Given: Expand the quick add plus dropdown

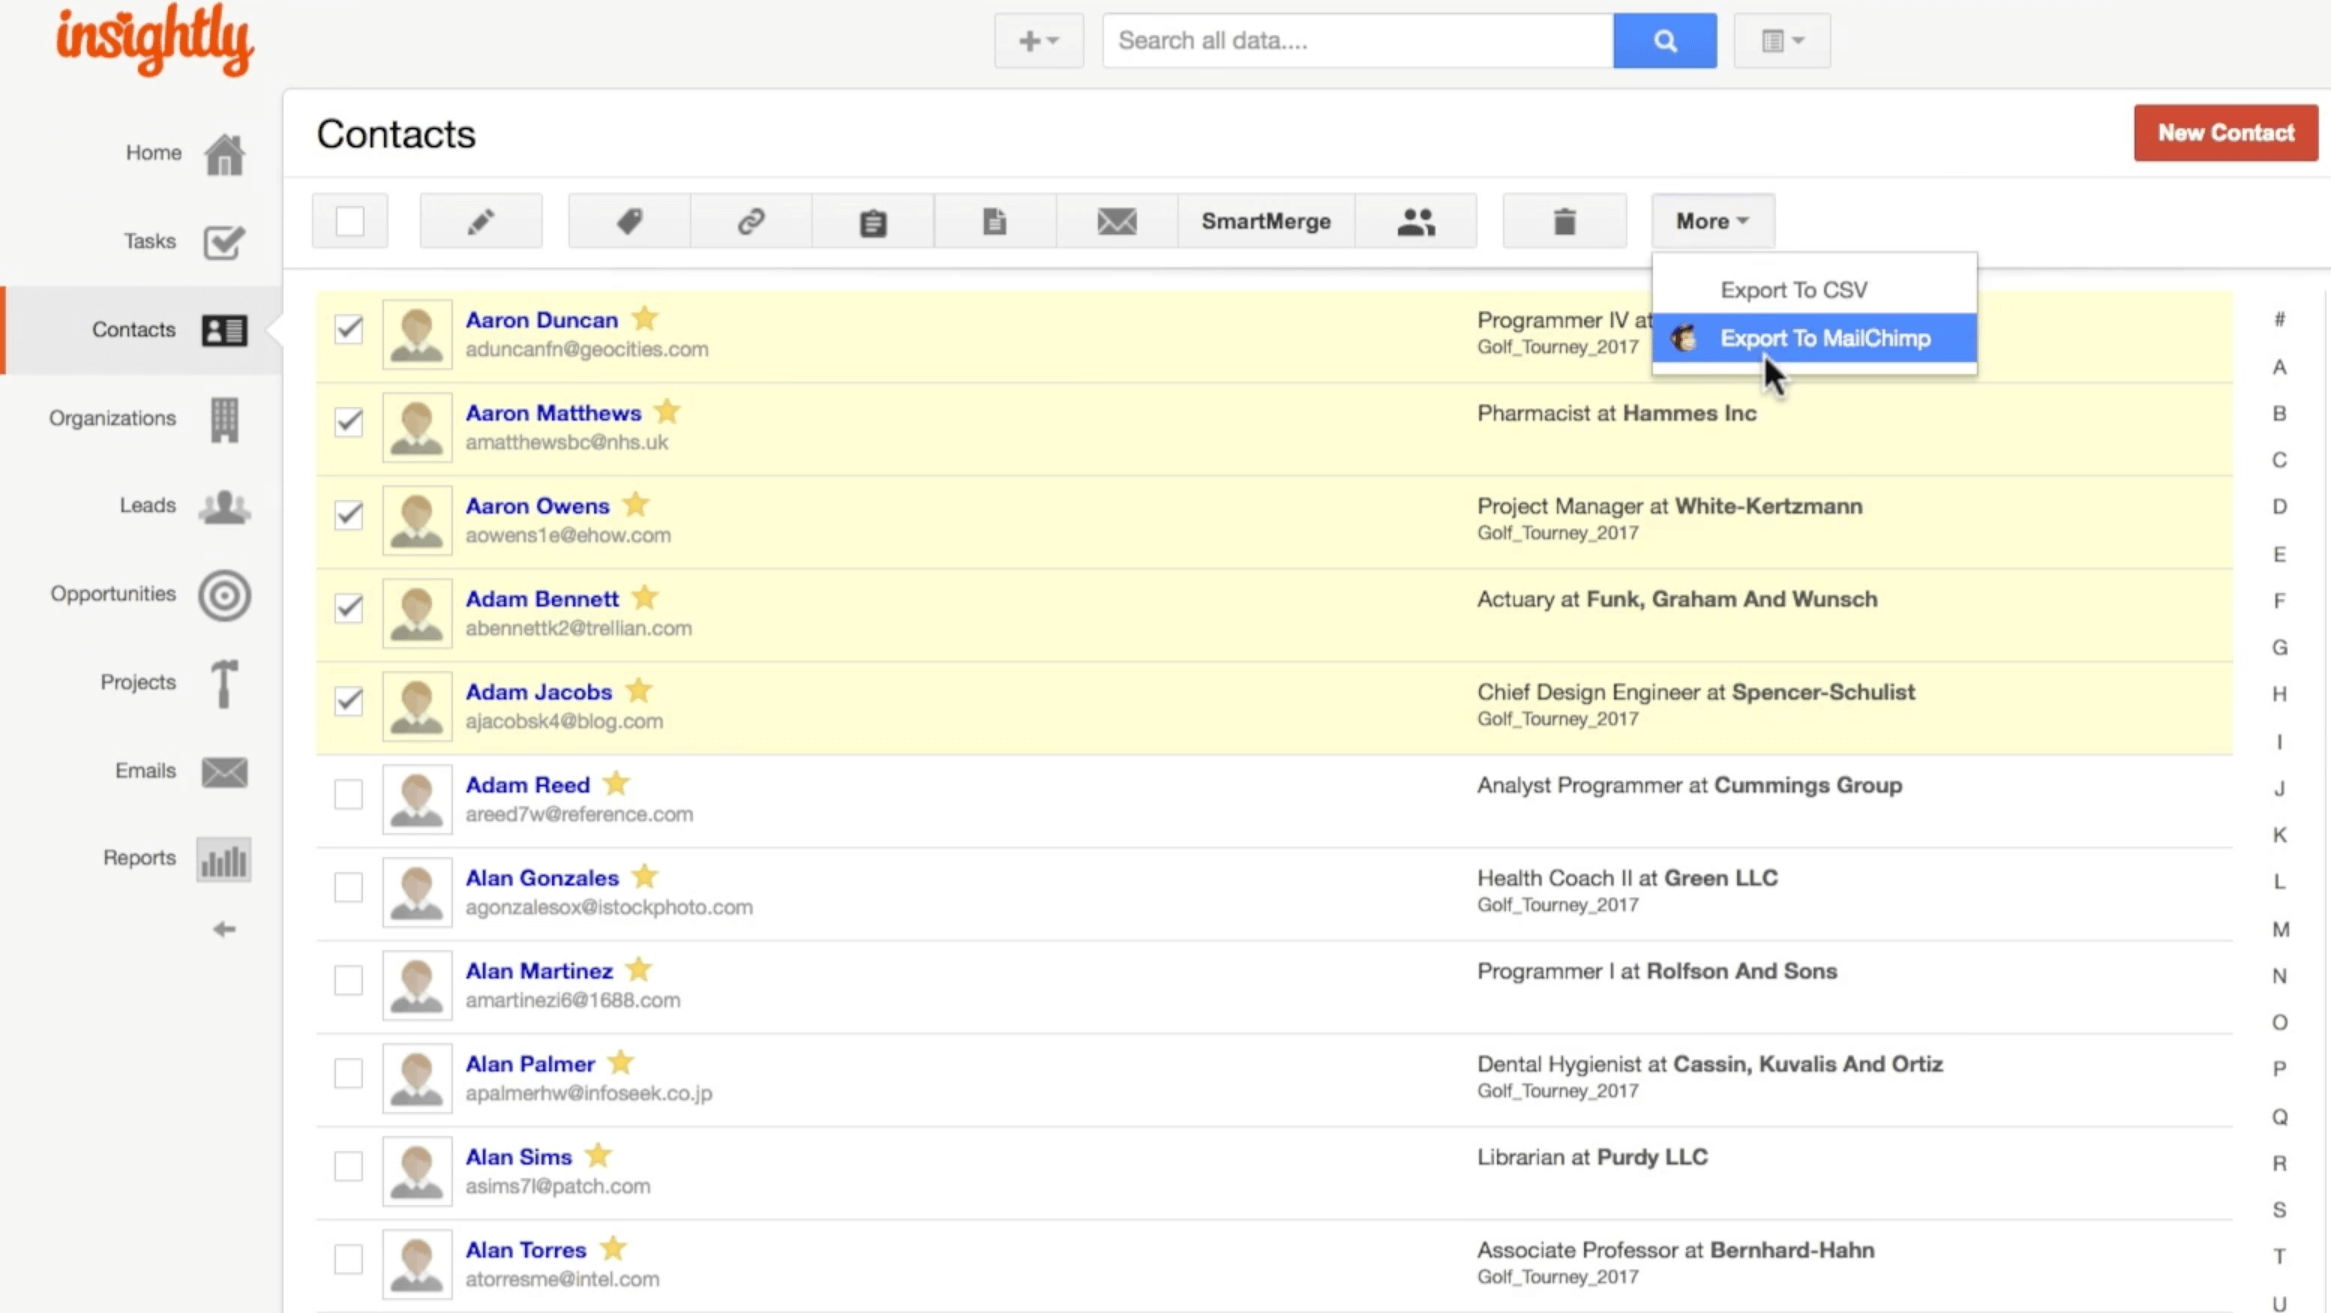Looking at the screenshot, I should coord(1038,40).
